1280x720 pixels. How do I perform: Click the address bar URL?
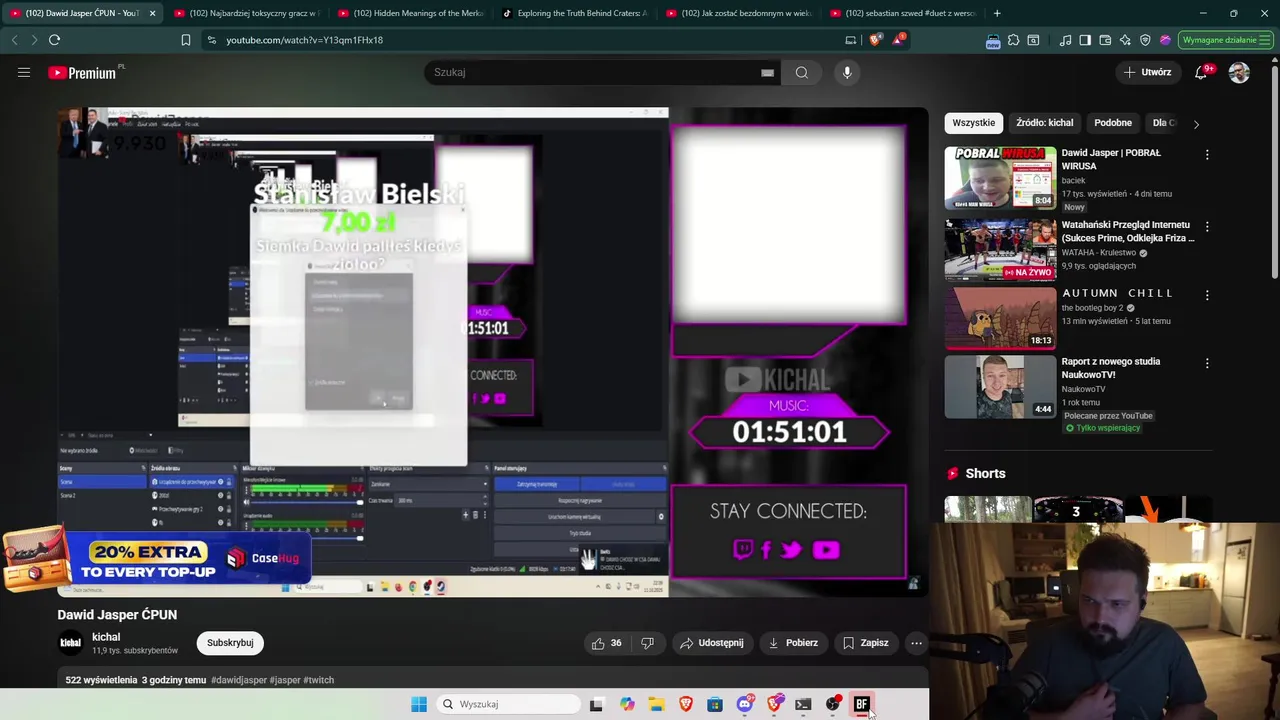[x=304, y=40]
